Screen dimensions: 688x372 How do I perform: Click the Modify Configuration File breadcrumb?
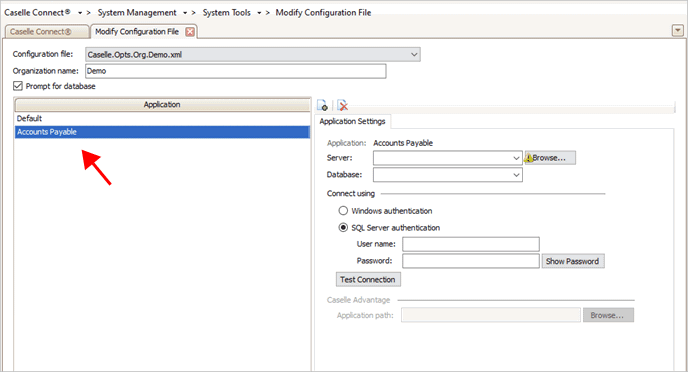pyautogui.click(x=323, y=13)
